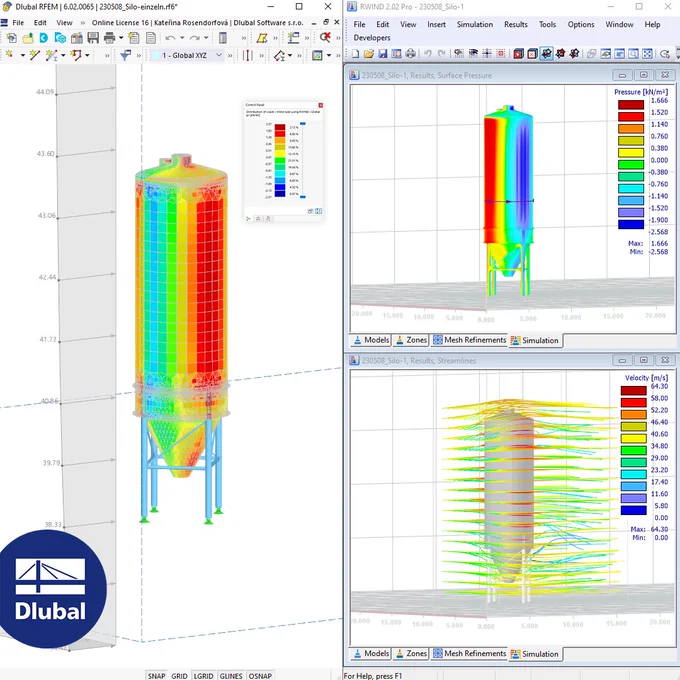Click the dark red 1.666 pressure legend swatch
680x680 pixels.
(x=631, y=105)
